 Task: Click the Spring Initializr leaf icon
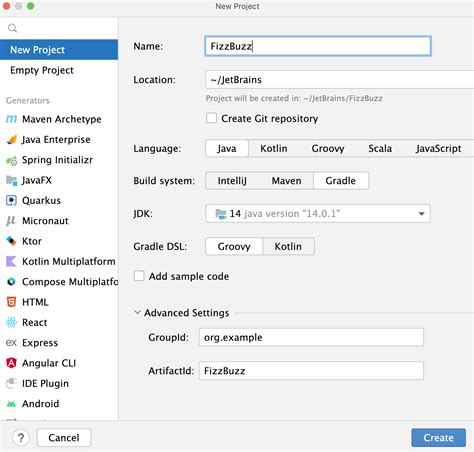(x=11, y=160)
